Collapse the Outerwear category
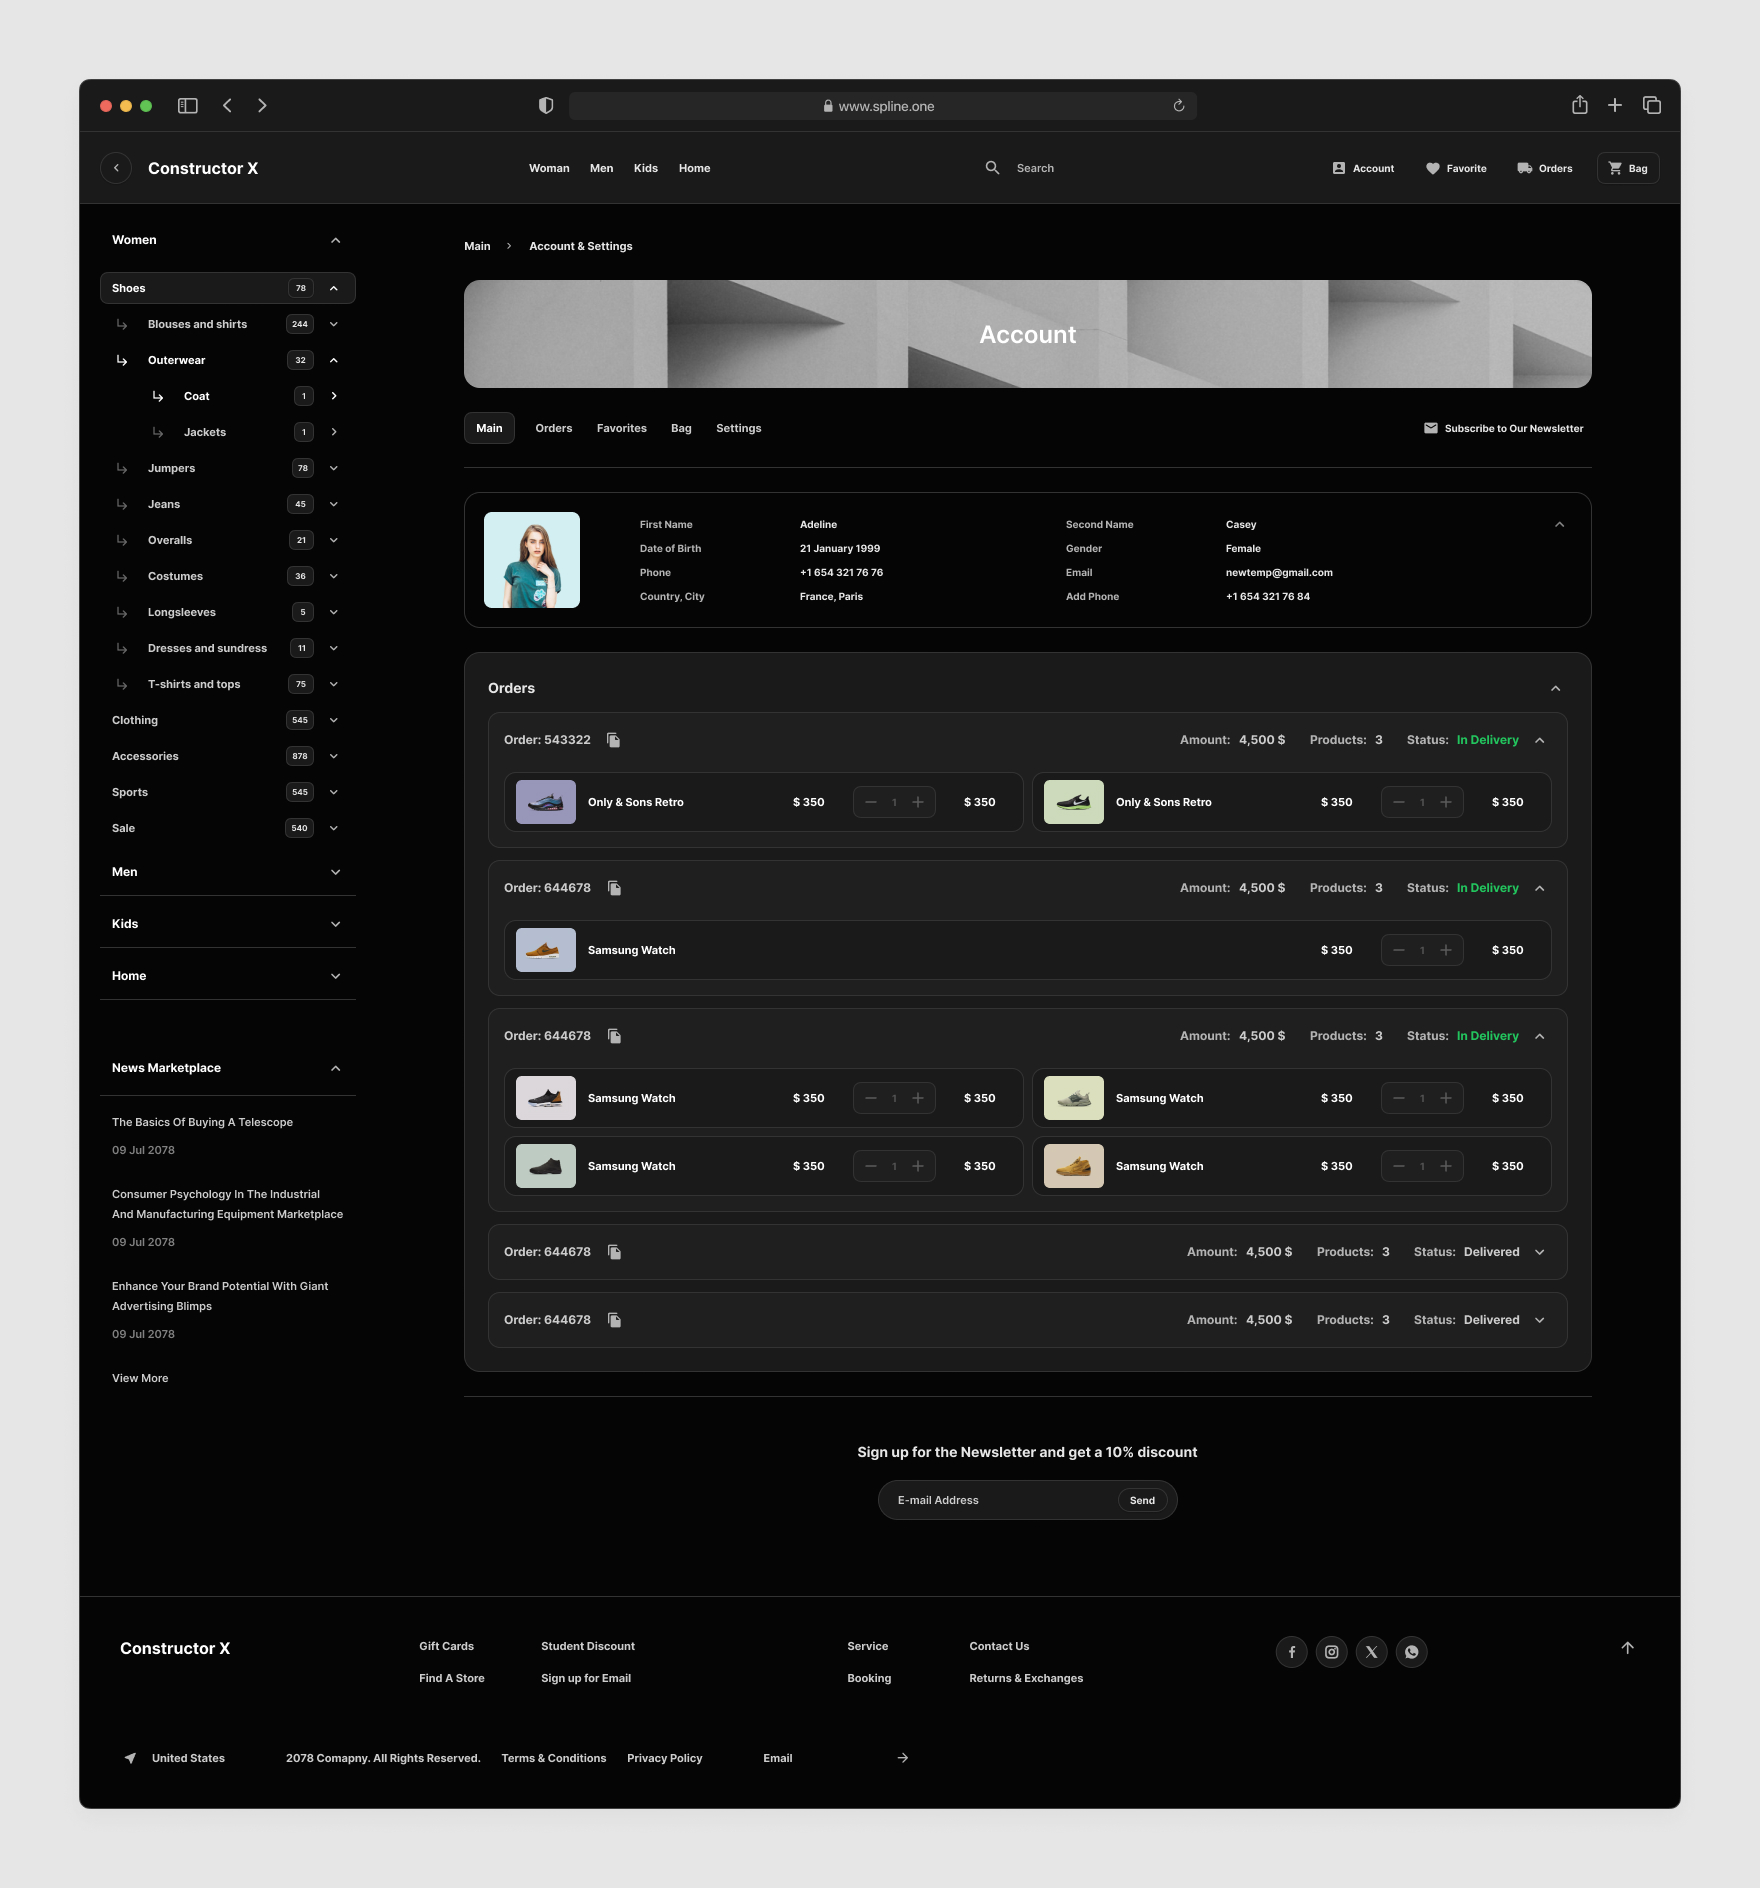The image size is (1760, 1888). point(334,360)
